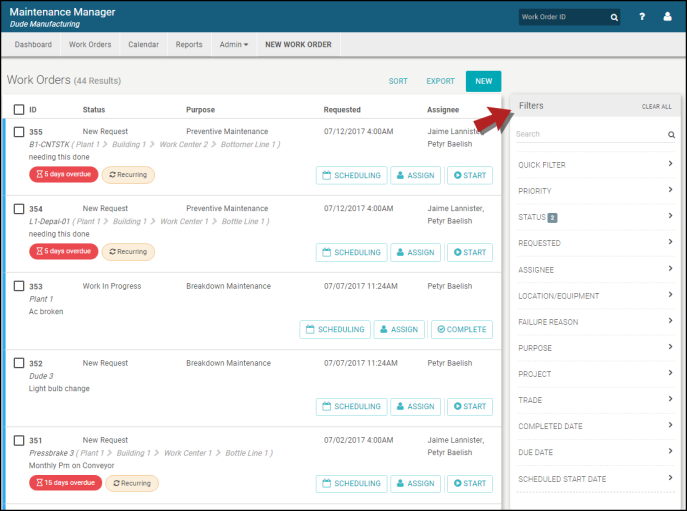This screenshot has width=687, height=511.
Task: Click the search magnifier icon in header
Action: [614, 17]
